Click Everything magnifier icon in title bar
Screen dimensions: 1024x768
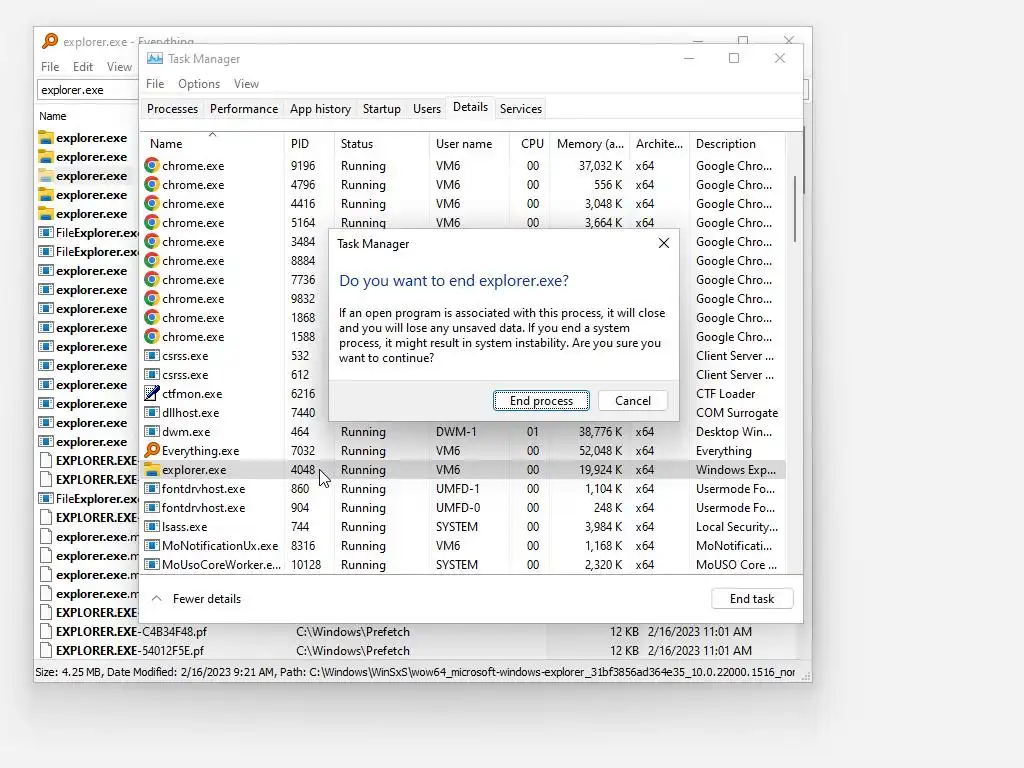point(50,41)
